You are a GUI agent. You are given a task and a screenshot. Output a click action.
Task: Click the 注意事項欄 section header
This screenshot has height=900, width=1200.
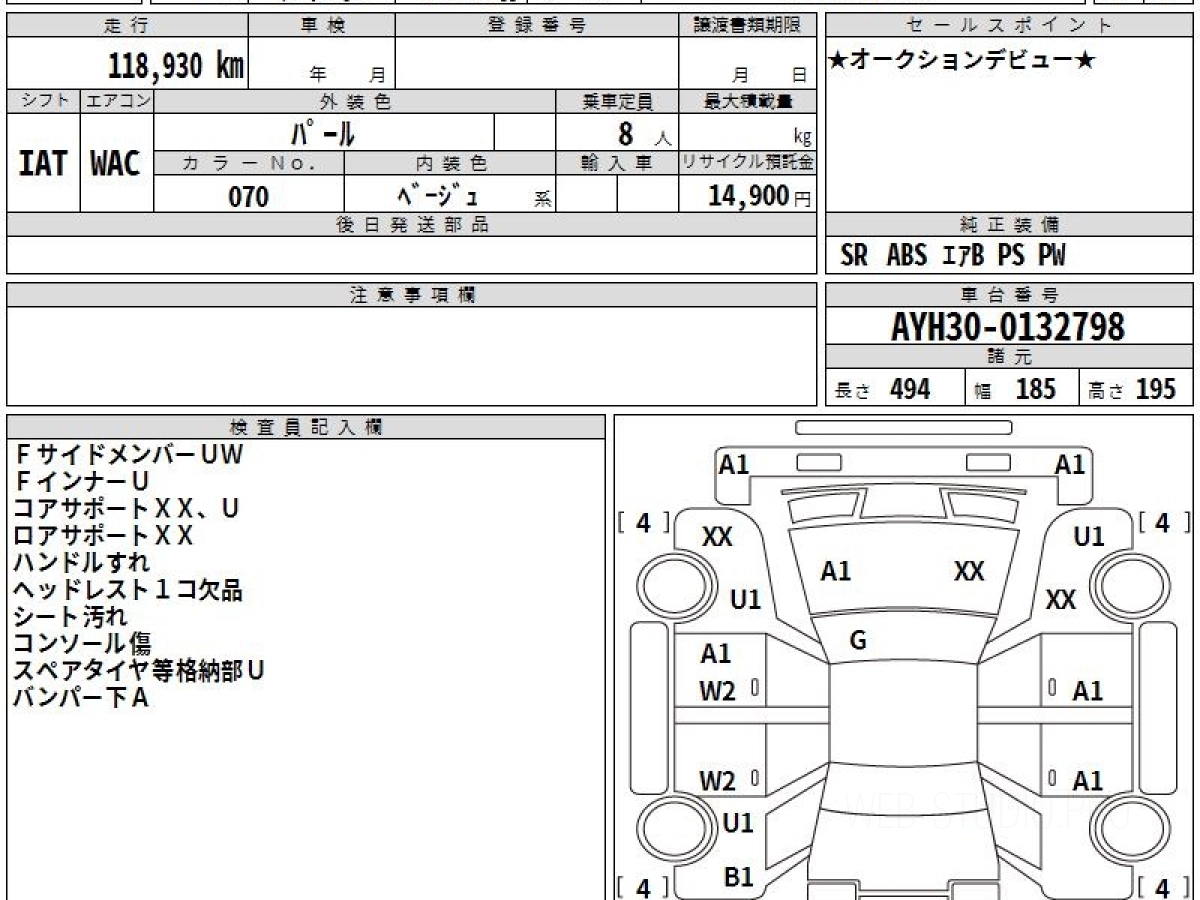click(x=411, y=295)
